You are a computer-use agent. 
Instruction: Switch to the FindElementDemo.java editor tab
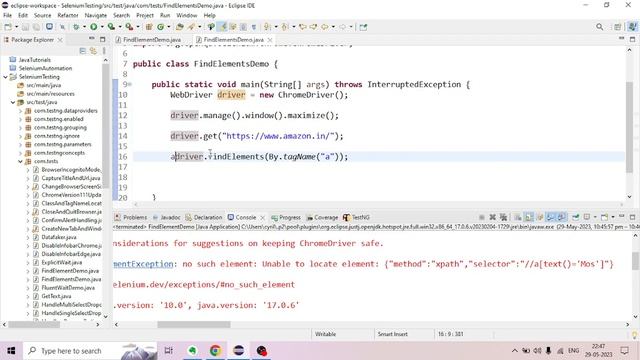click(x=152, y=40)
